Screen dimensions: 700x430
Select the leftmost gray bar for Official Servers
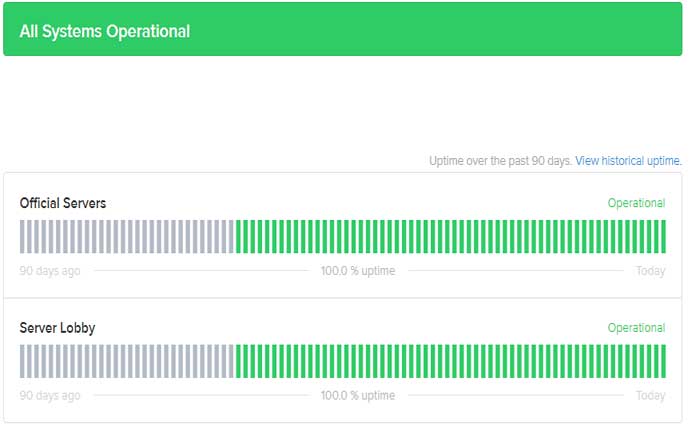[23, 236]
